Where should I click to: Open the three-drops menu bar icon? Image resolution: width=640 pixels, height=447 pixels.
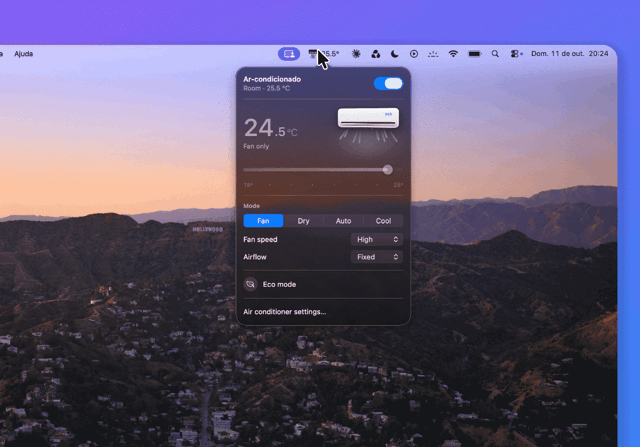coord(376,54)
